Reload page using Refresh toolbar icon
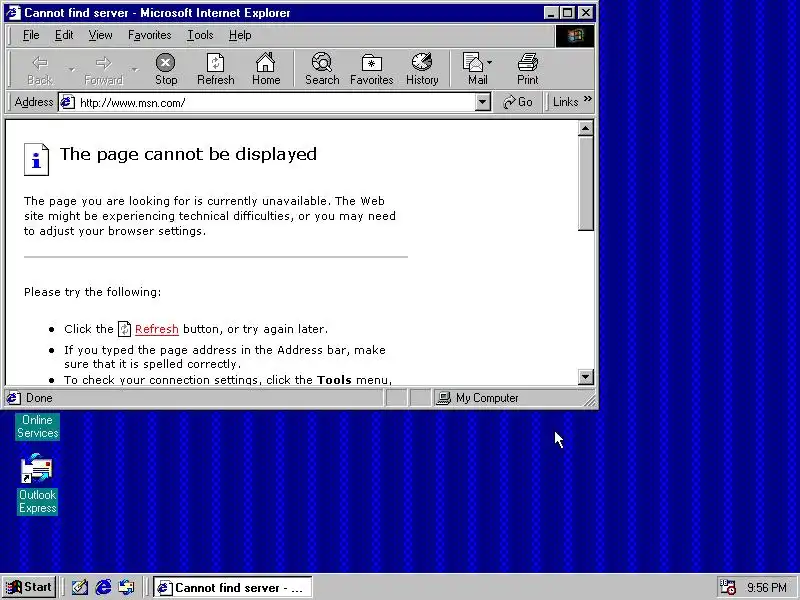Viewport: 800px width, 600px height. coord(216,69)
